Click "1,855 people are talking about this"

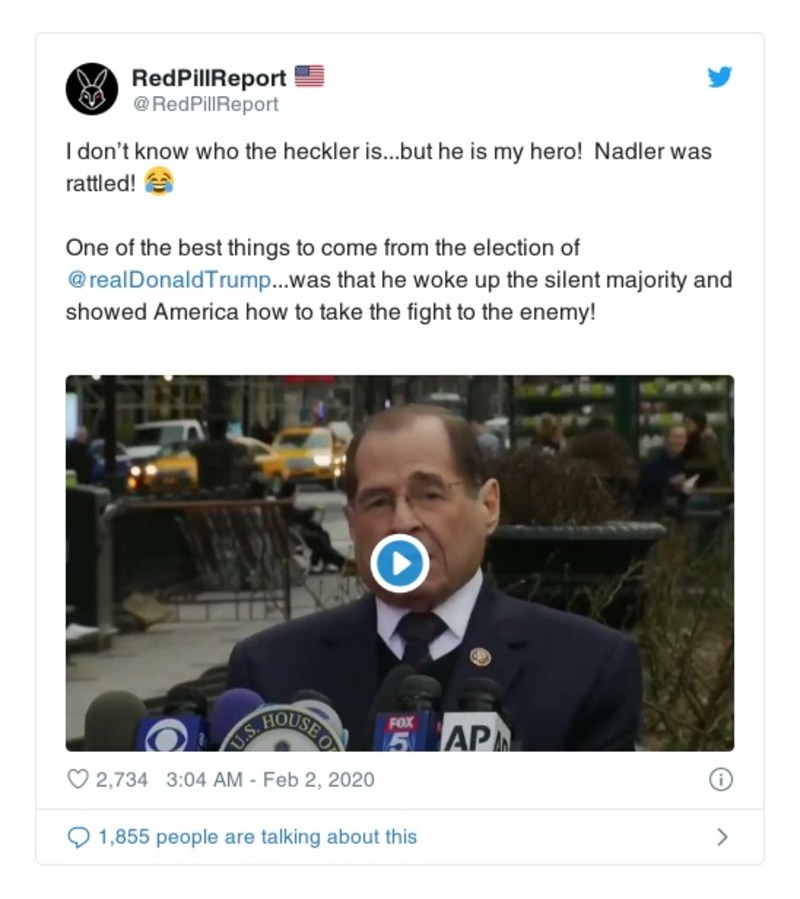[257, 837]
